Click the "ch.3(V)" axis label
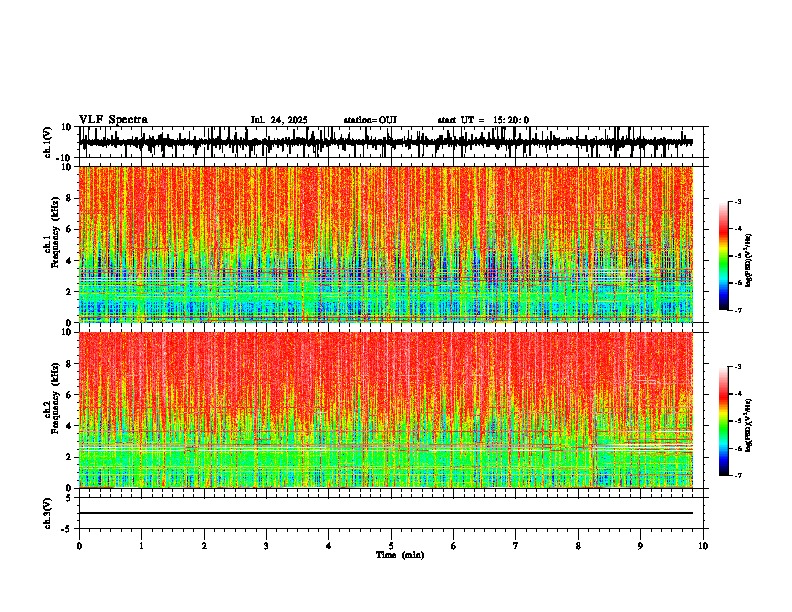The height and width of the screenshot is (612, 792). tap(48, 513)
